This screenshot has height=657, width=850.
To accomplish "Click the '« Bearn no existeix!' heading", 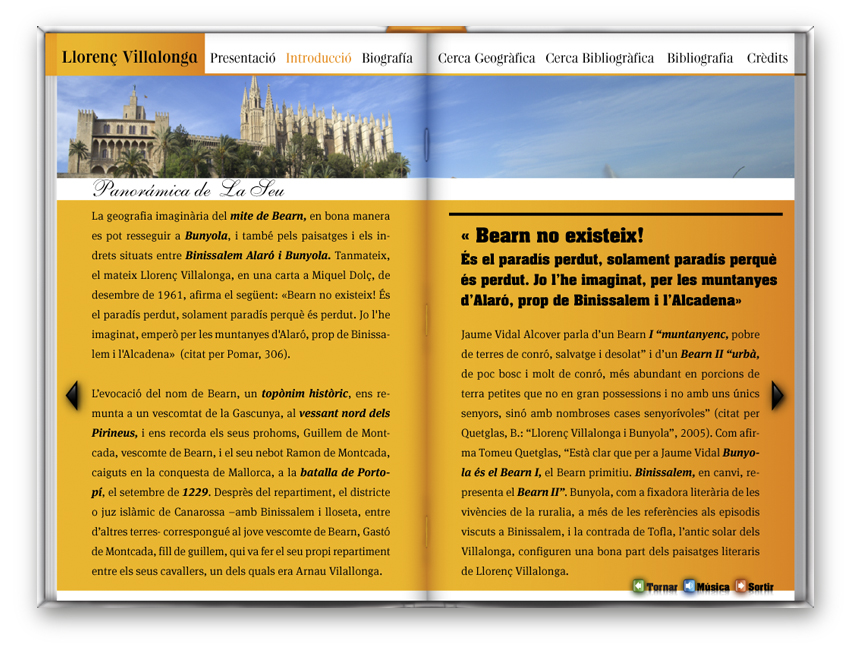I will pyautogui.click(x=552, y=236).
